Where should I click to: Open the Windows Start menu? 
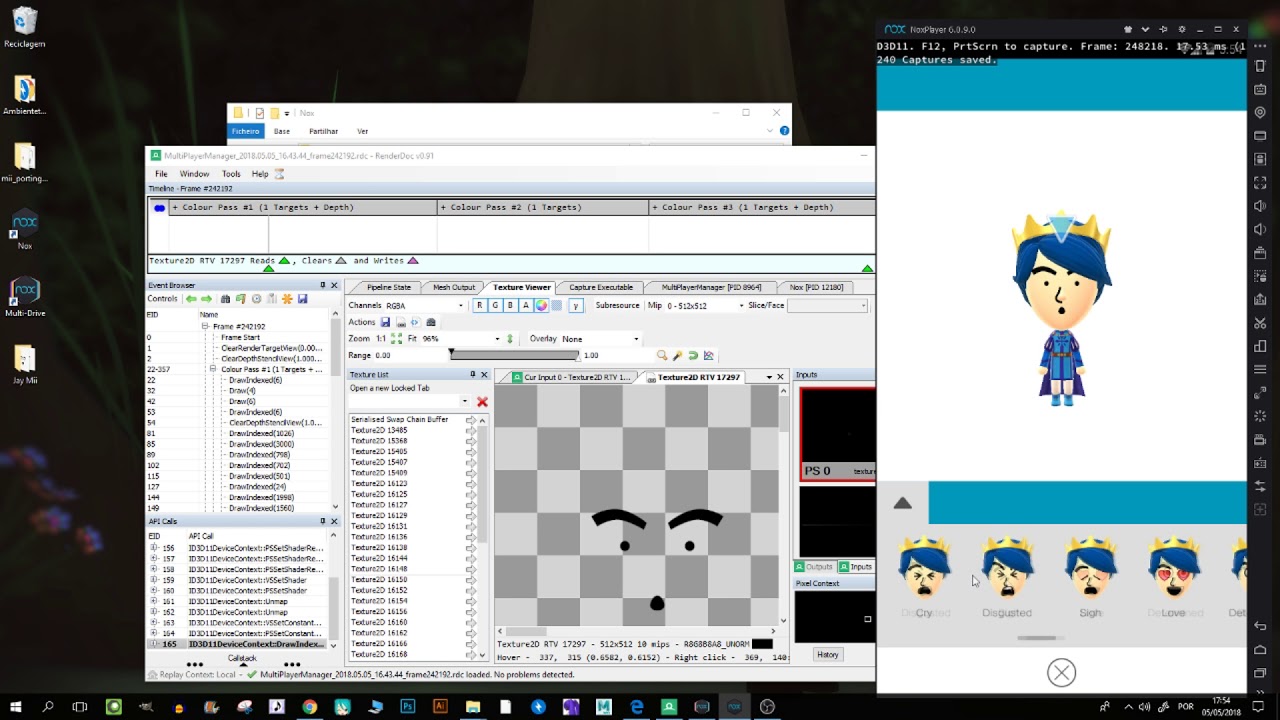coord(16,706)
